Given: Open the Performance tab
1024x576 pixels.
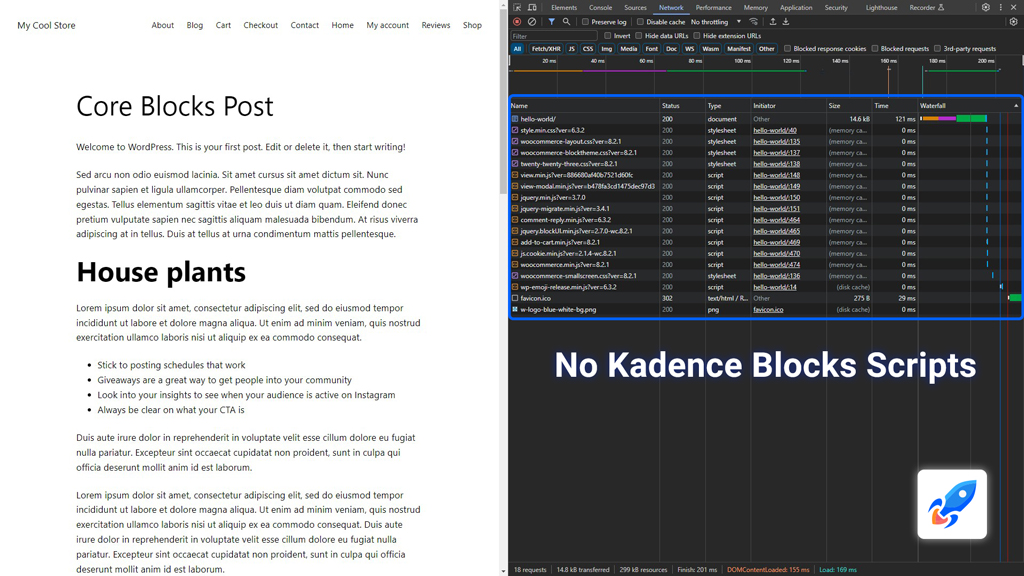Looking at the screenshot, I should pyautogui.click(x=713, y=7).
